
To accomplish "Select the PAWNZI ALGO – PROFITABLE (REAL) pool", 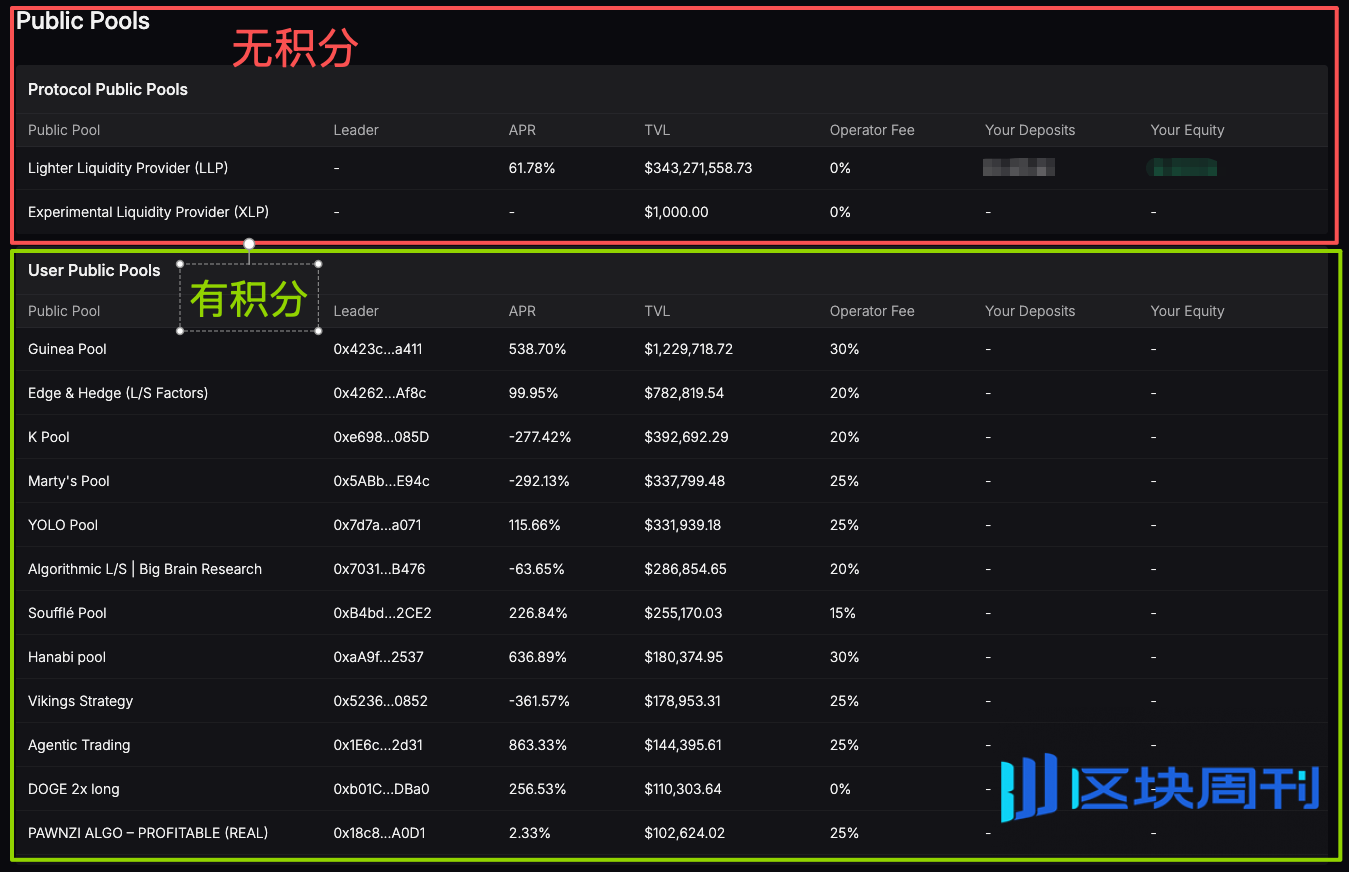I will click(x=147, y=833).
